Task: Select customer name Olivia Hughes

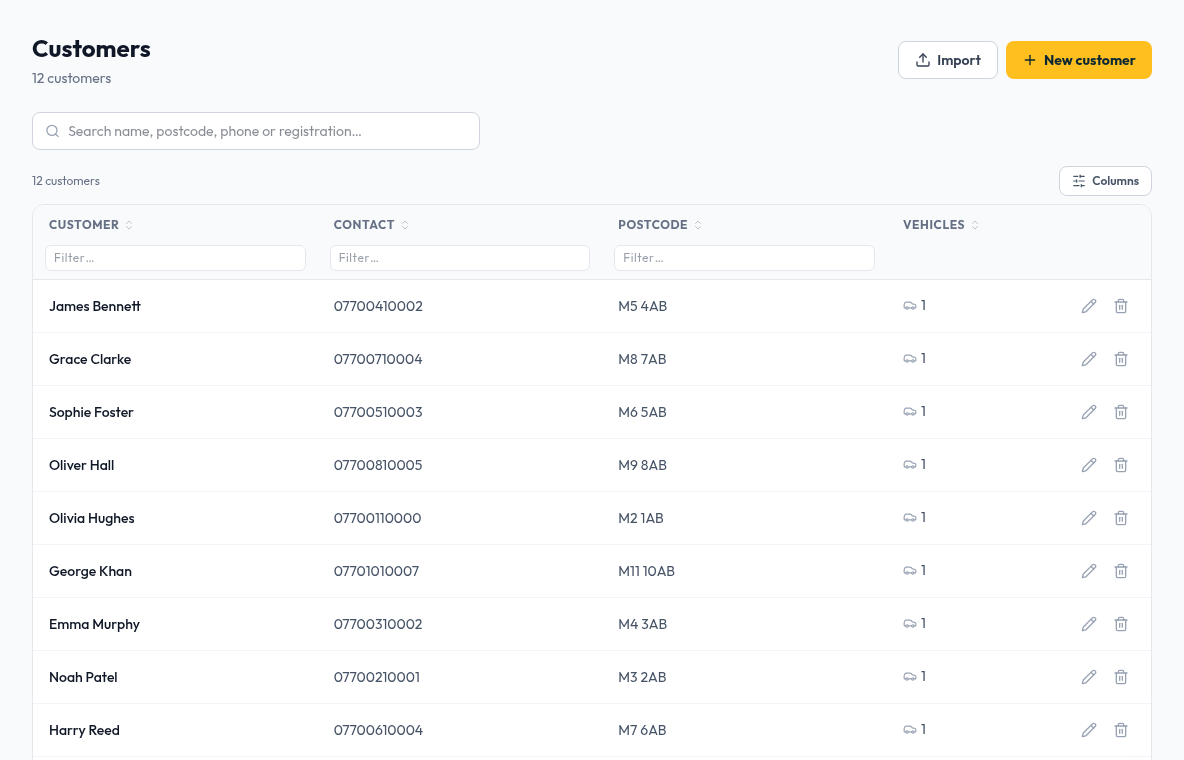Action: 91,517
